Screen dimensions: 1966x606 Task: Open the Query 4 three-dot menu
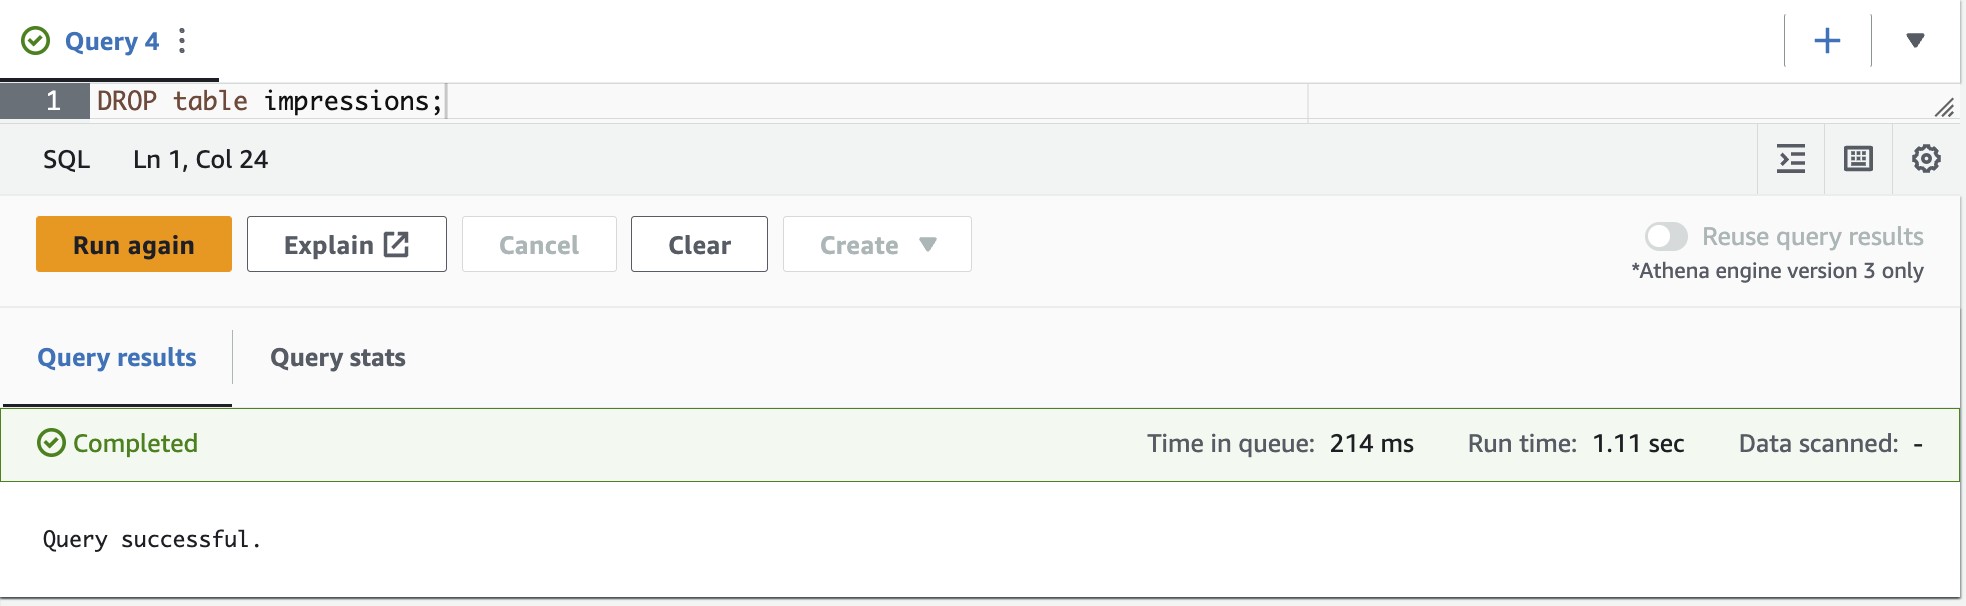point(182,41)
